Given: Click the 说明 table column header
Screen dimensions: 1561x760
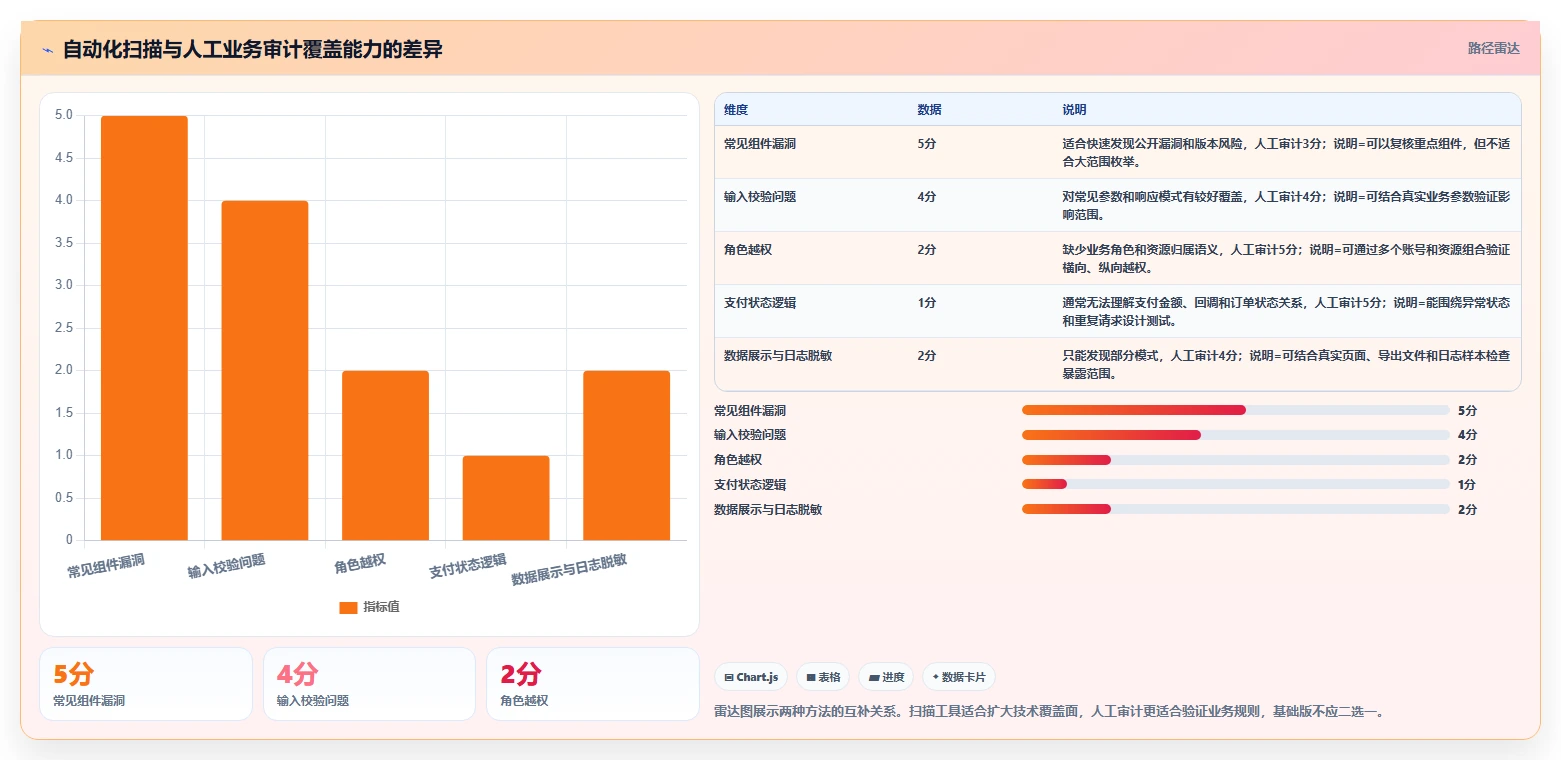Looking at the screenshot, I should 1074,110.
